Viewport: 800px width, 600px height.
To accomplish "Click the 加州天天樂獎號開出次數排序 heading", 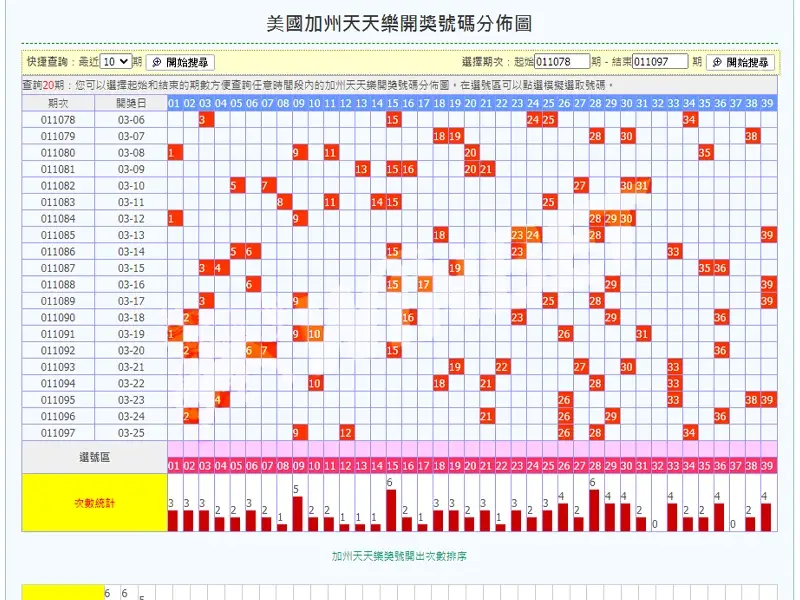I will pos(399,556).
